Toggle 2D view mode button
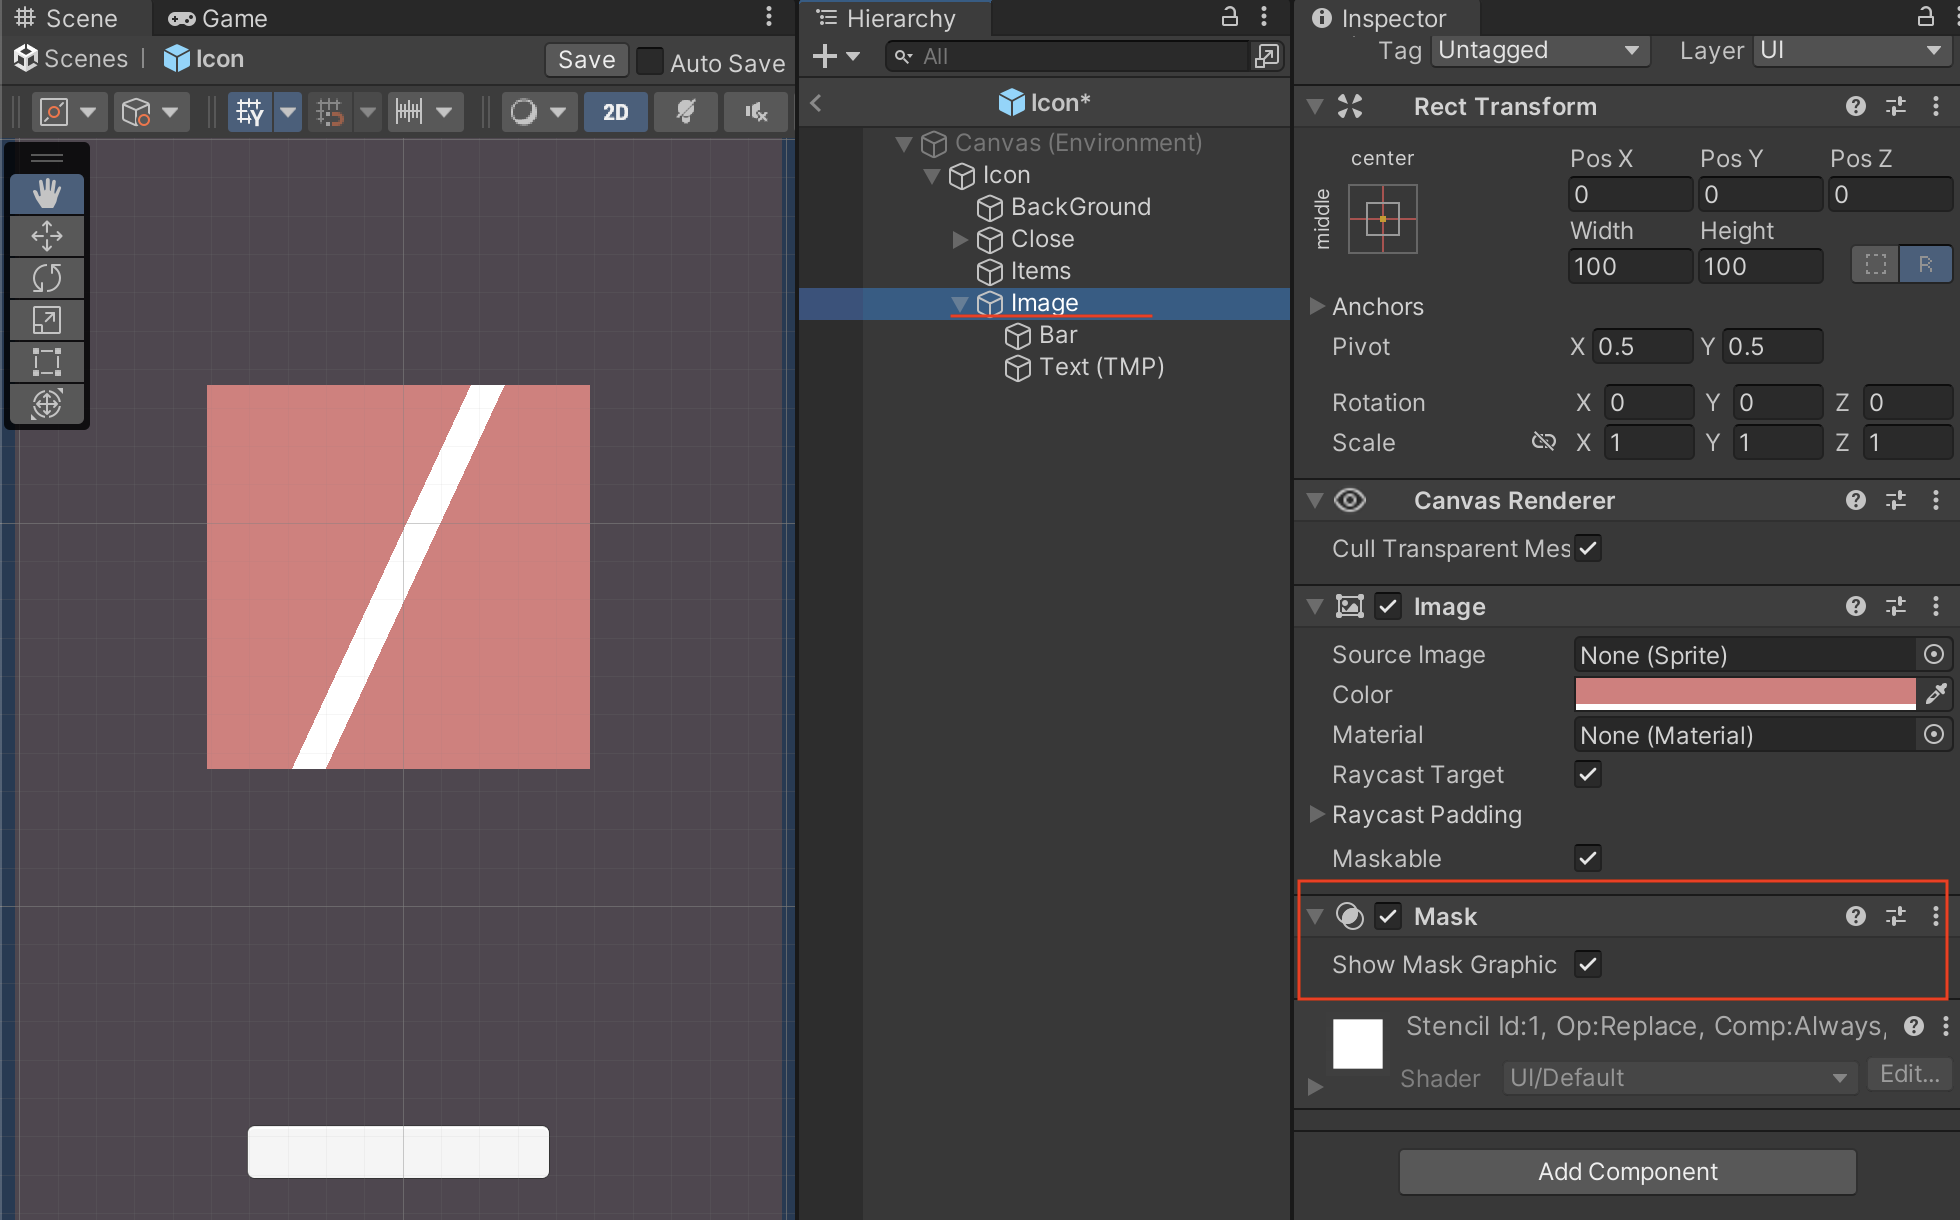Viewport: 1960px width, 1220px height. (615, 112)
